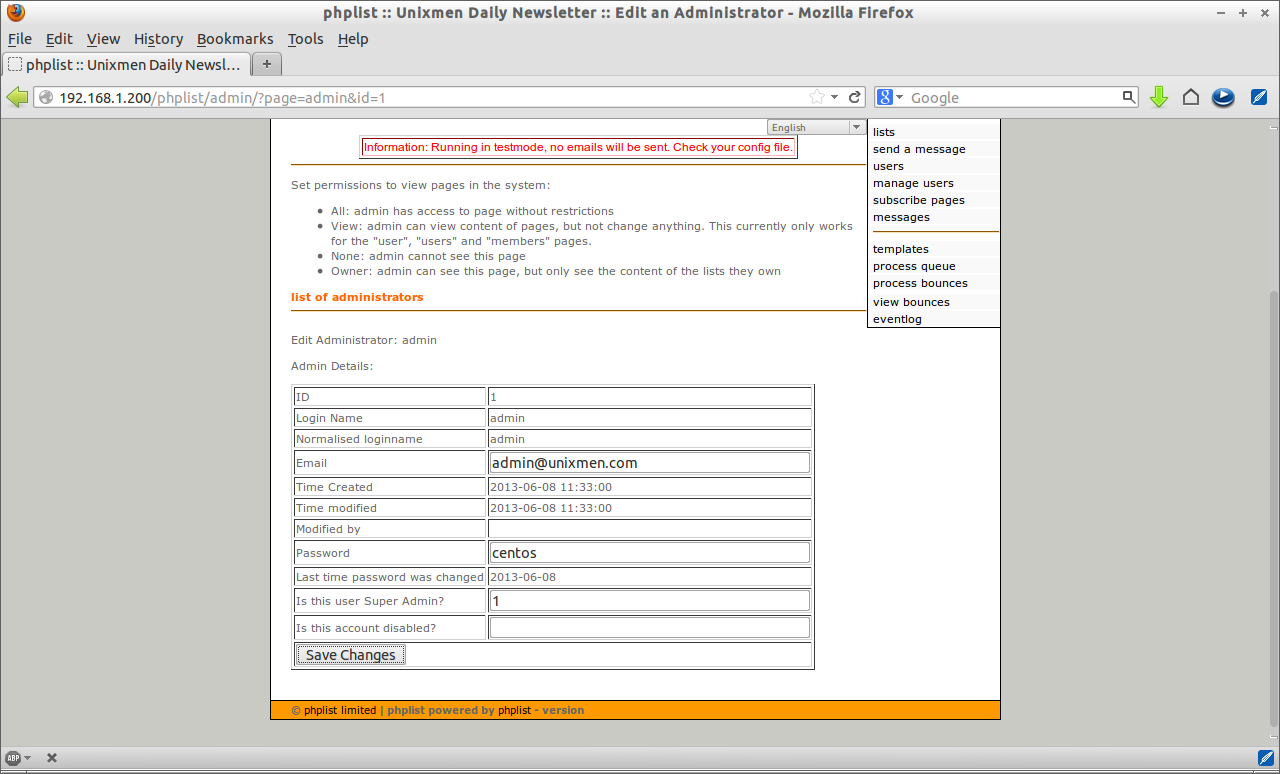Click the blue round play toolbar icon

pyautogui.click(x=1223, y=97)
